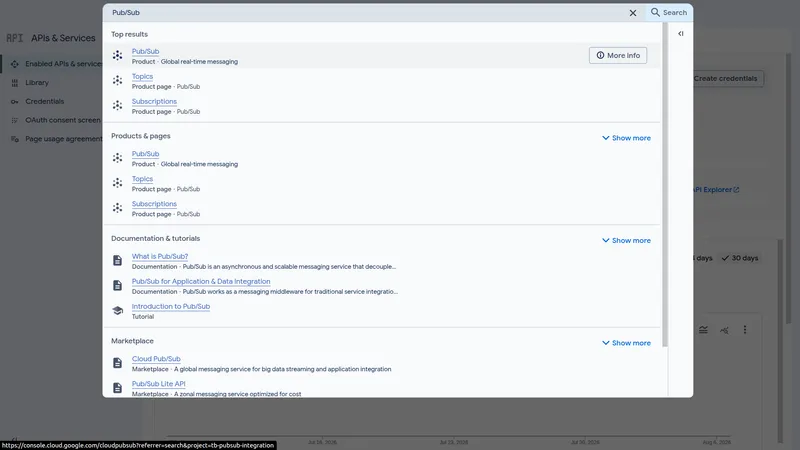Click Pub/Sub icon in Products & pages
This screenshot has height=450, width=800.
pos(117,158)
